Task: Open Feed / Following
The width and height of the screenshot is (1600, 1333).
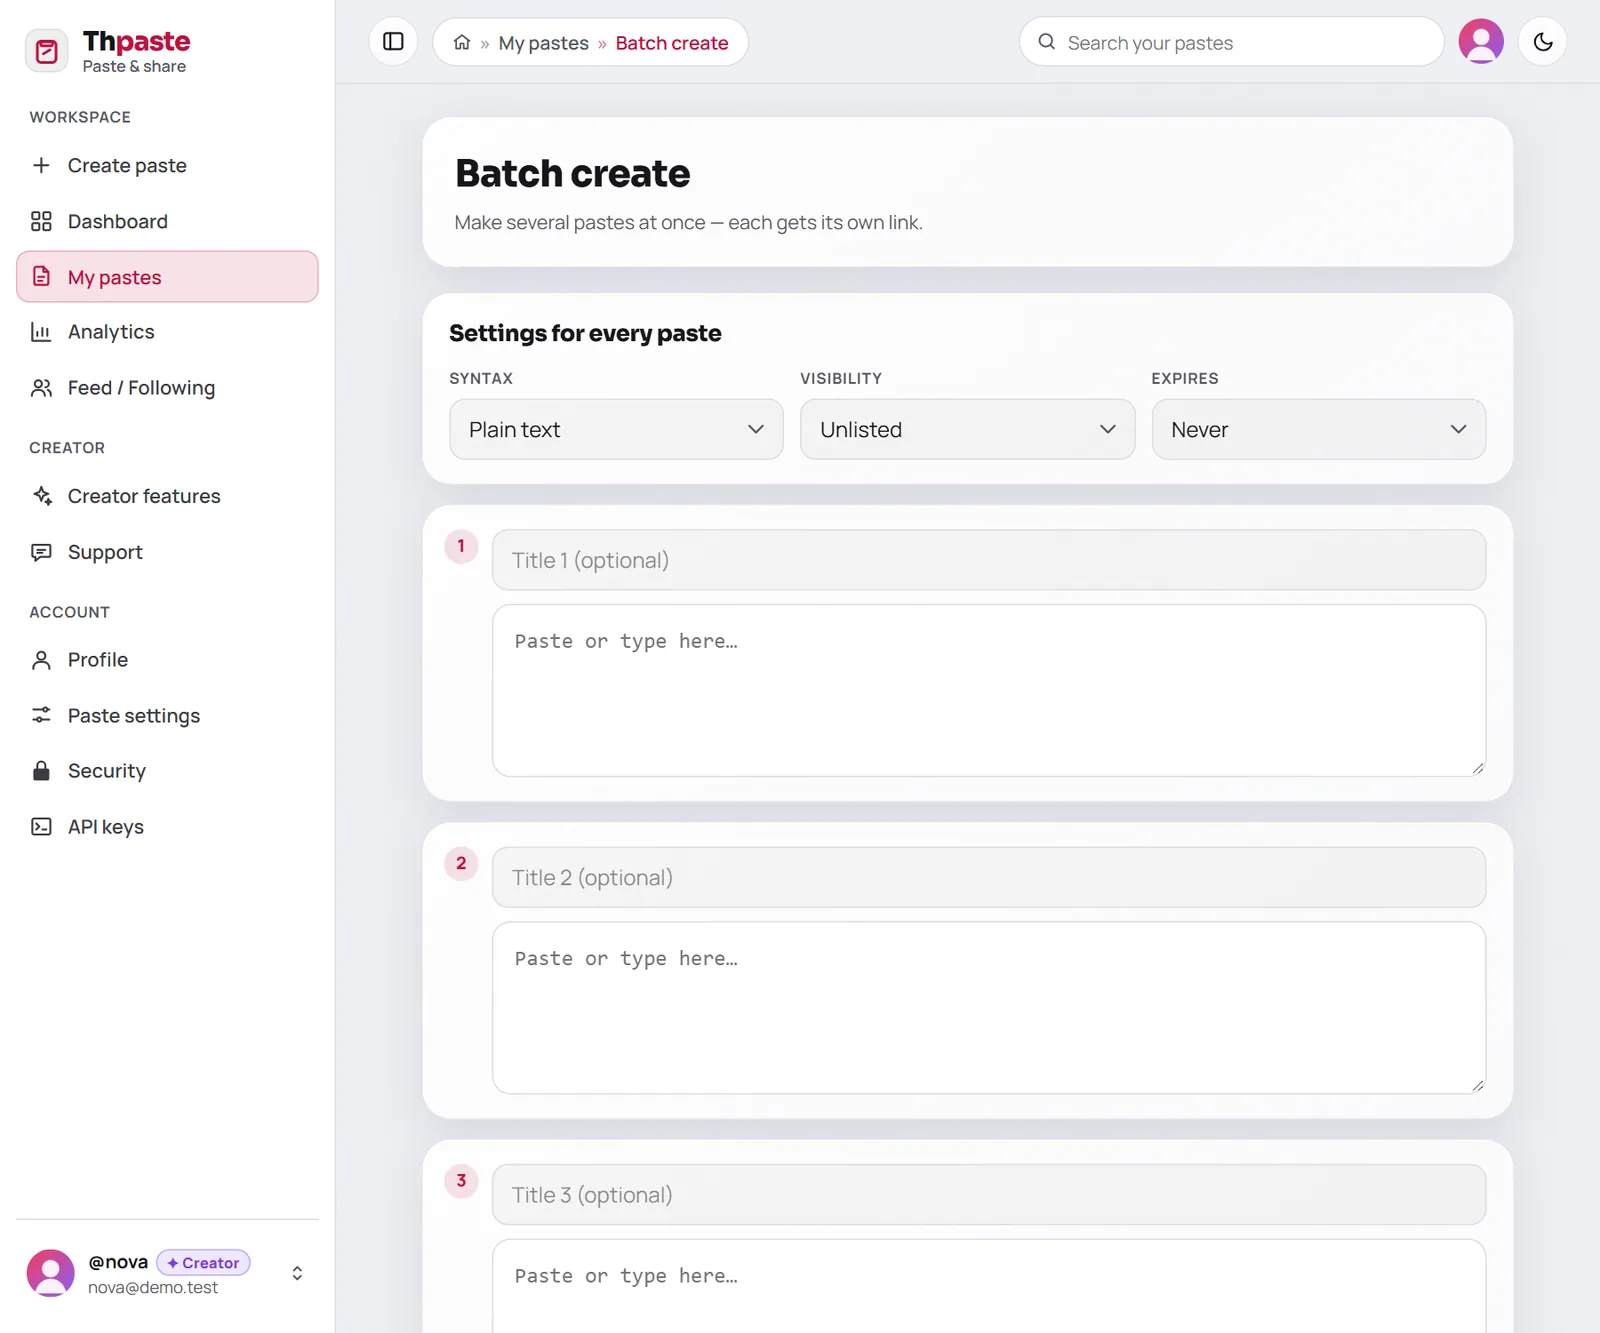Action: coord(167,388)
